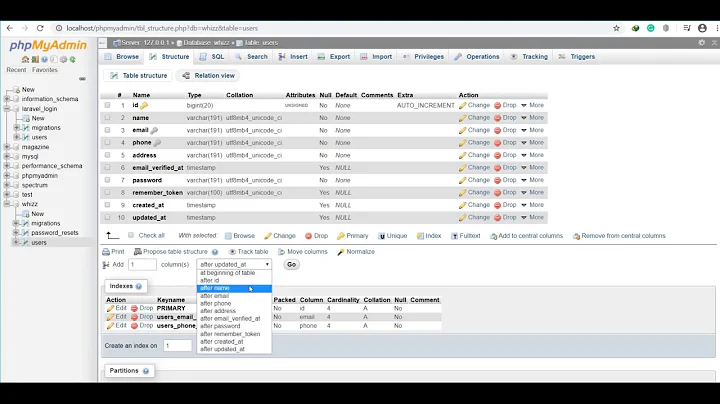Reload the page with the refresh icon
The image size is (720, 404).
click(40, 28)
